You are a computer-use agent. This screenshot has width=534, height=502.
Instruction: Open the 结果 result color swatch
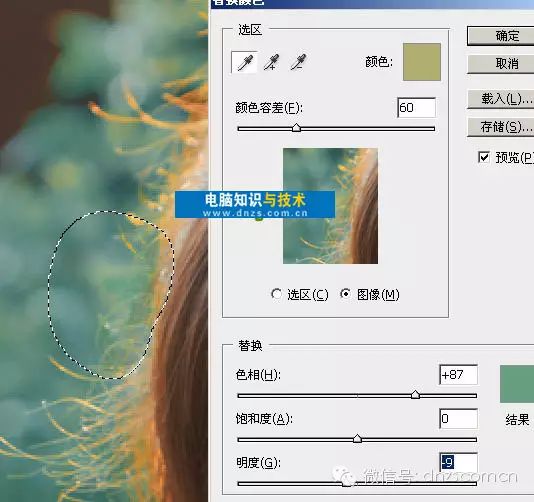pyautogui.click(x=517, y=384)
